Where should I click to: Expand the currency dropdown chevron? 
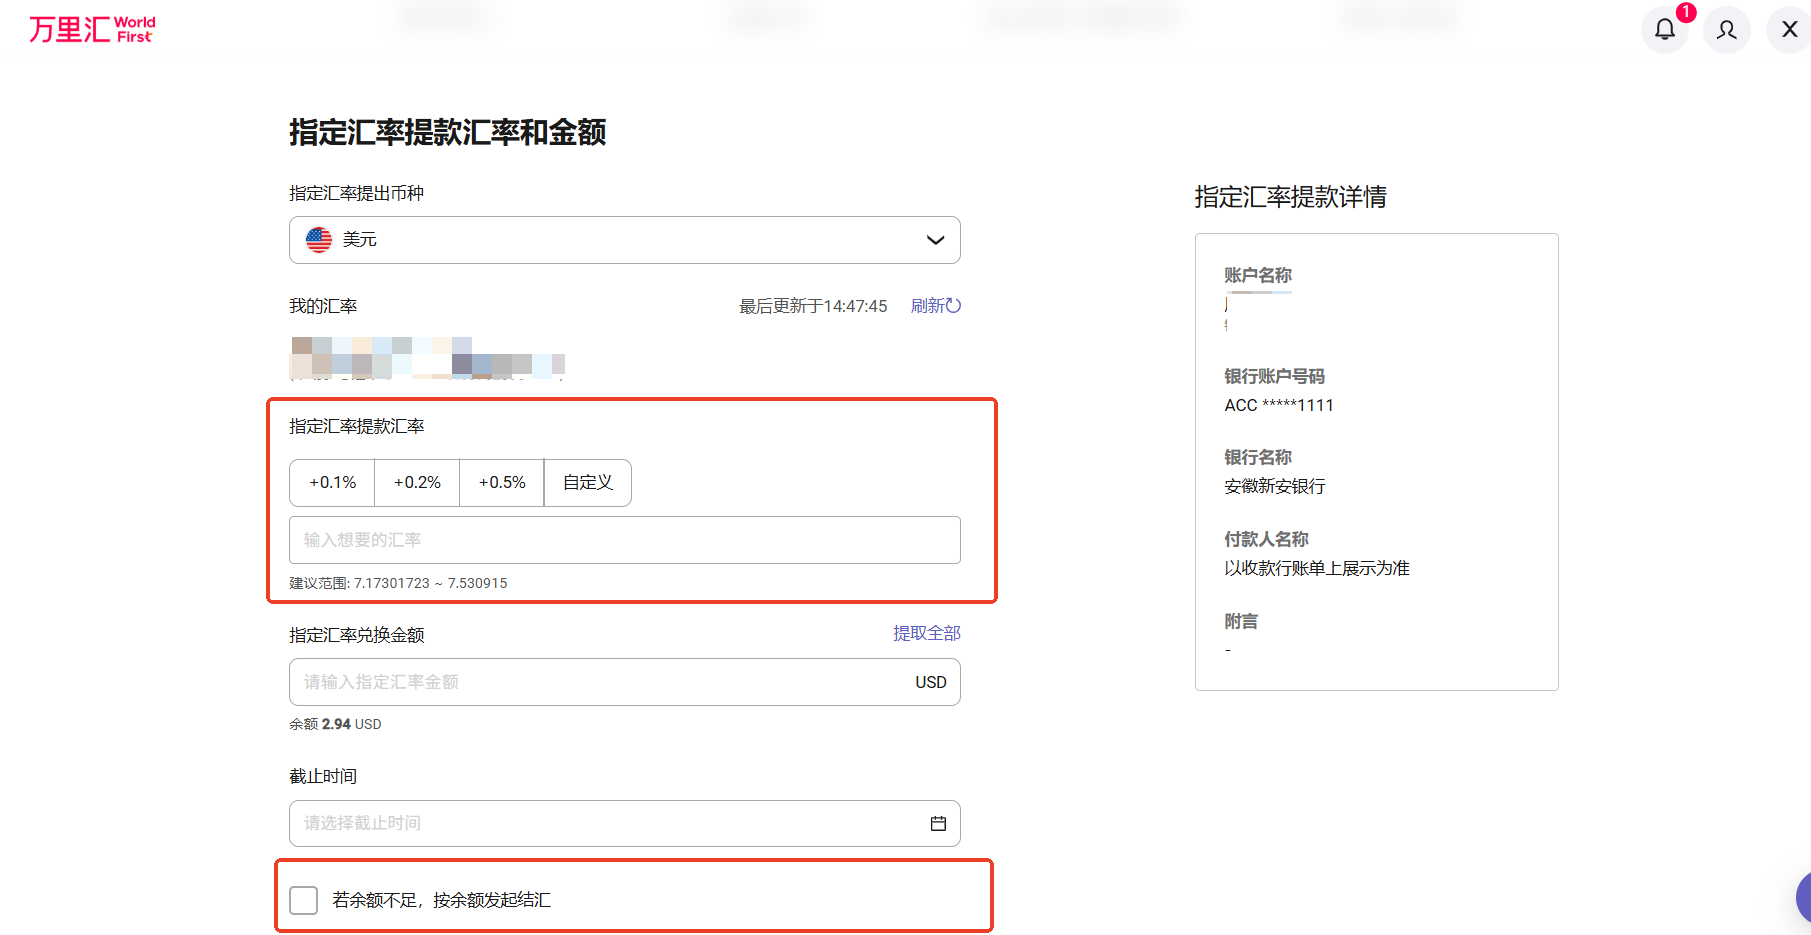(935, 240)
